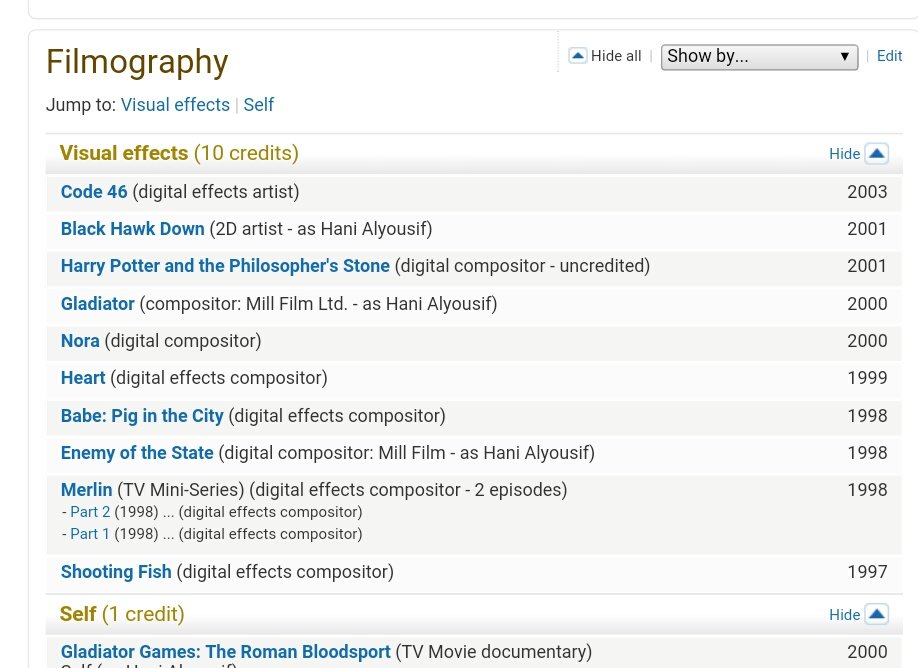
Task: Jump to Self section
Action: (x=258, y=105)
